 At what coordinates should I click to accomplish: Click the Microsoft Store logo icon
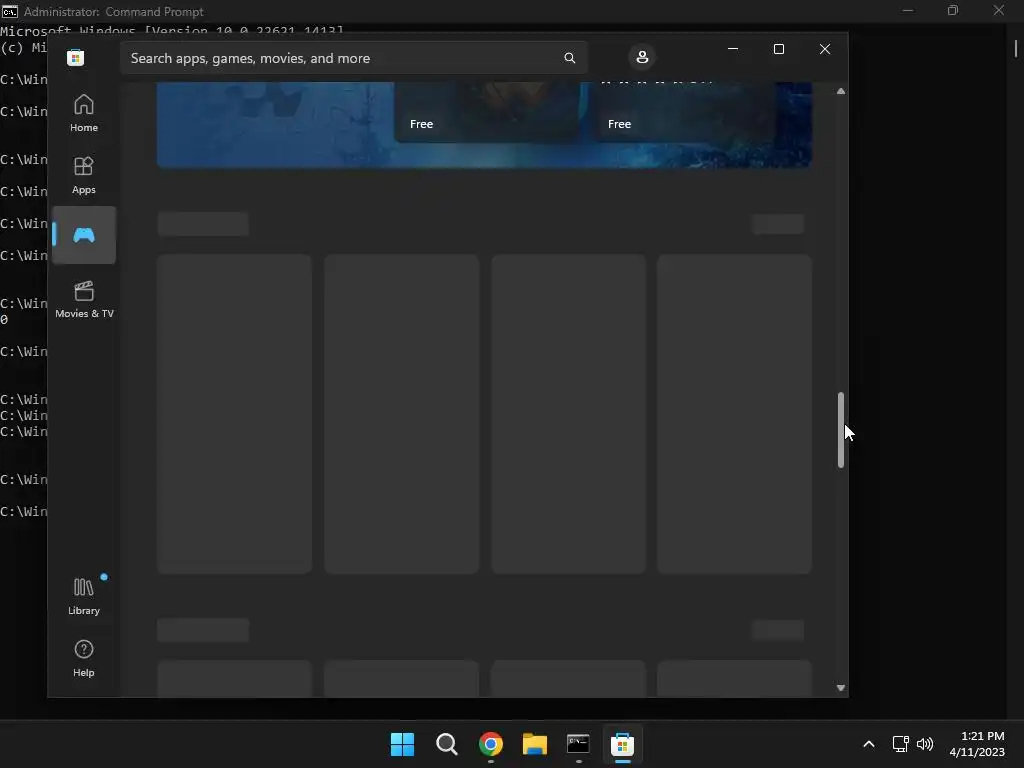coord(76,57)
